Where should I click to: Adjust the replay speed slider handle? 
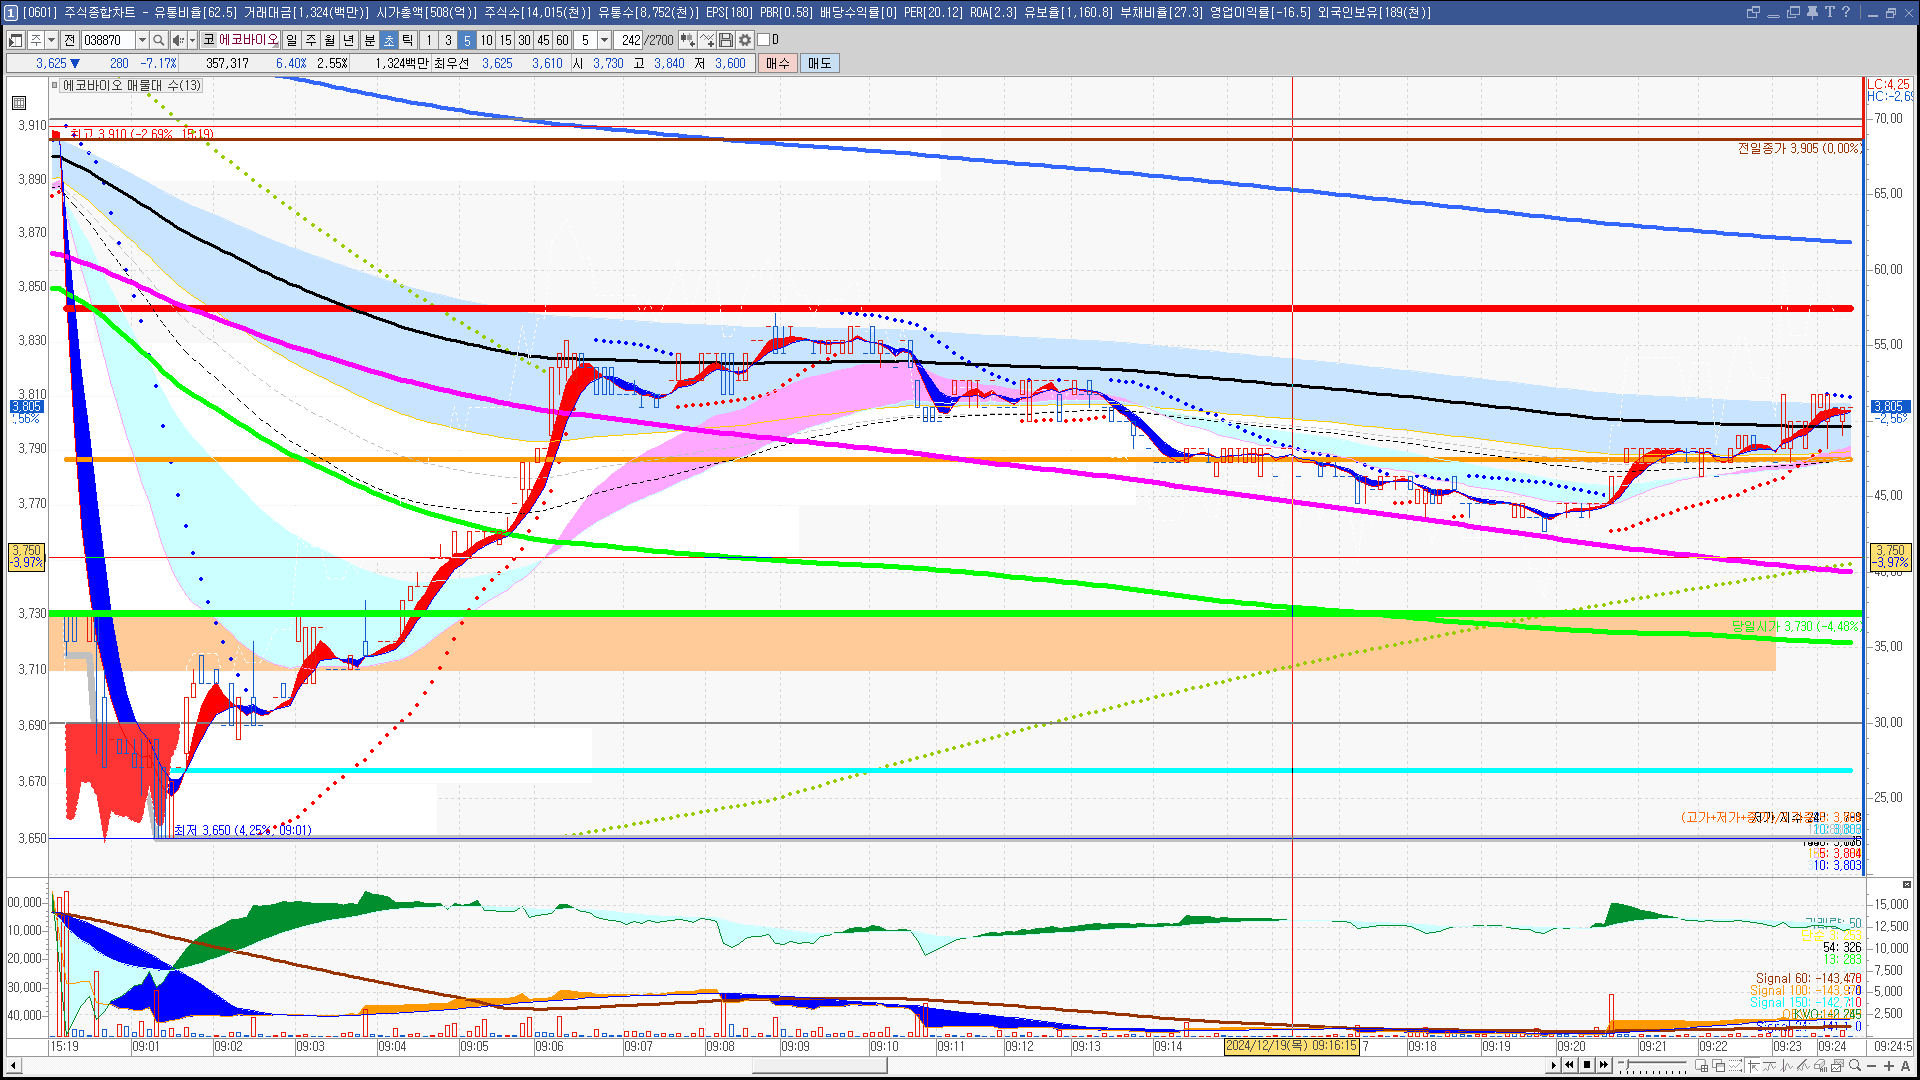(1625, 1065)
